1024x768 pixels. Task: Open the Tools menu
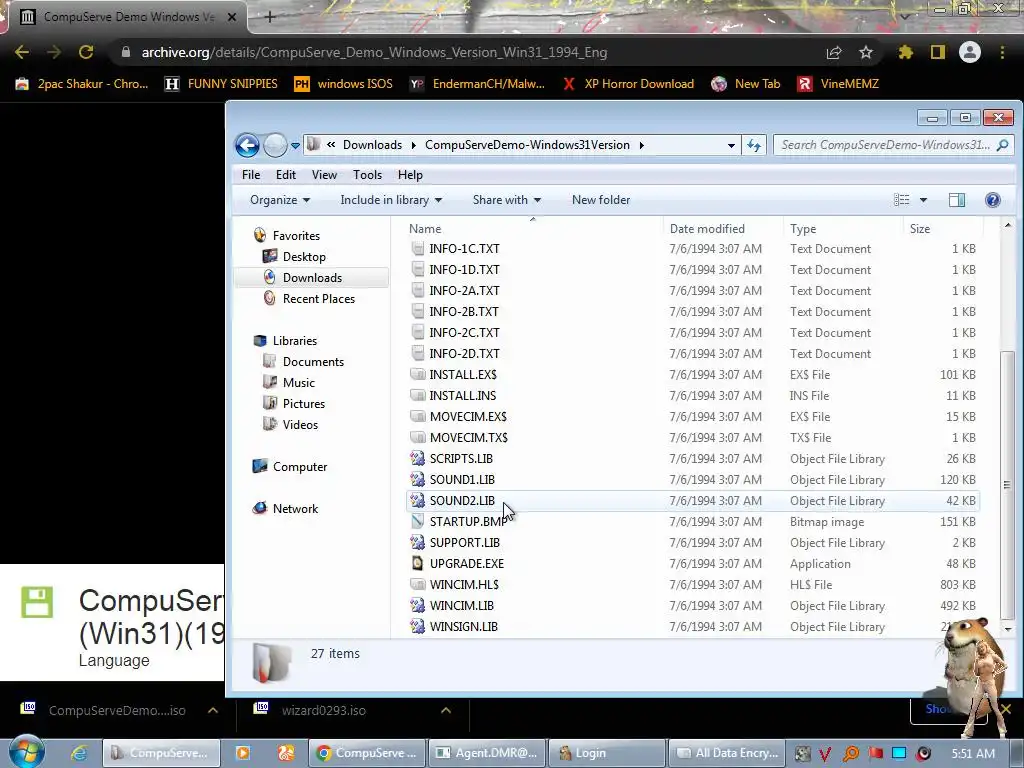(367, 175)
